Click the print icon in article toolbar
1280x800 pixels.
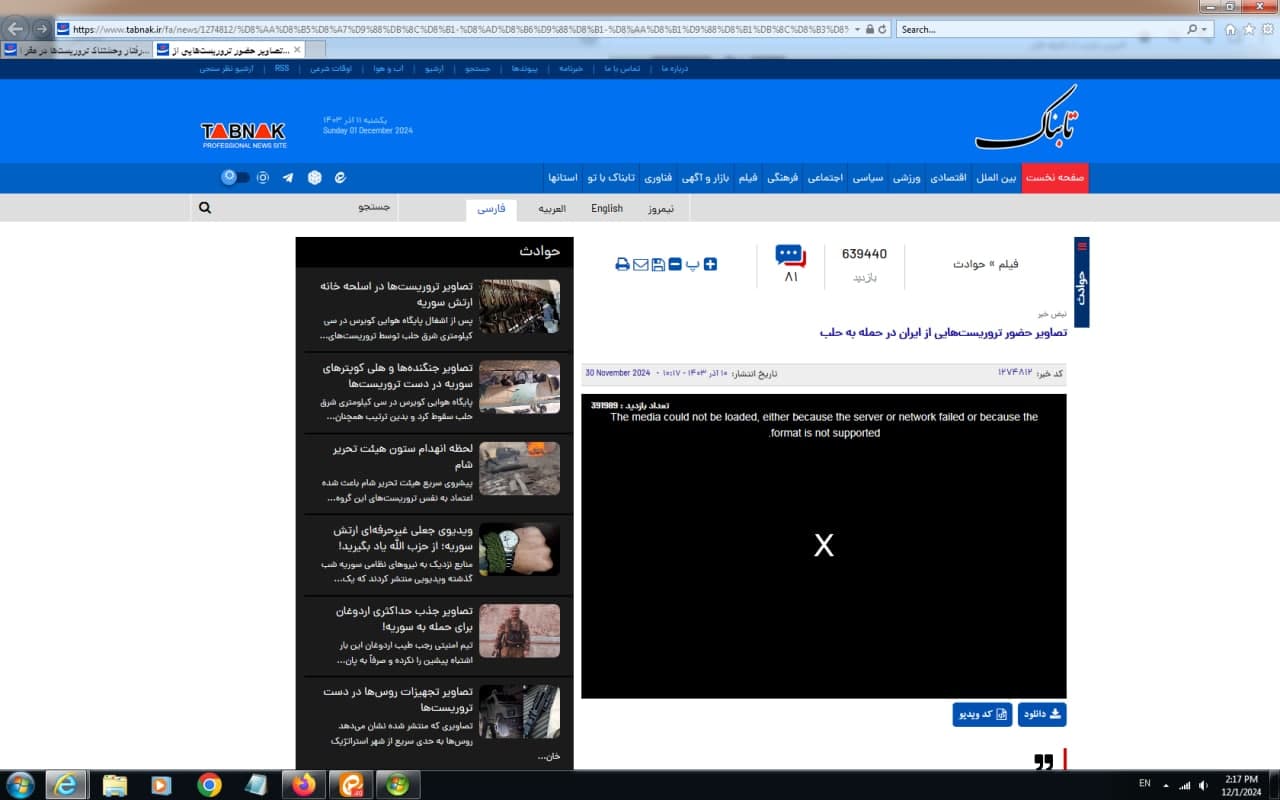[x=622, y=265]
